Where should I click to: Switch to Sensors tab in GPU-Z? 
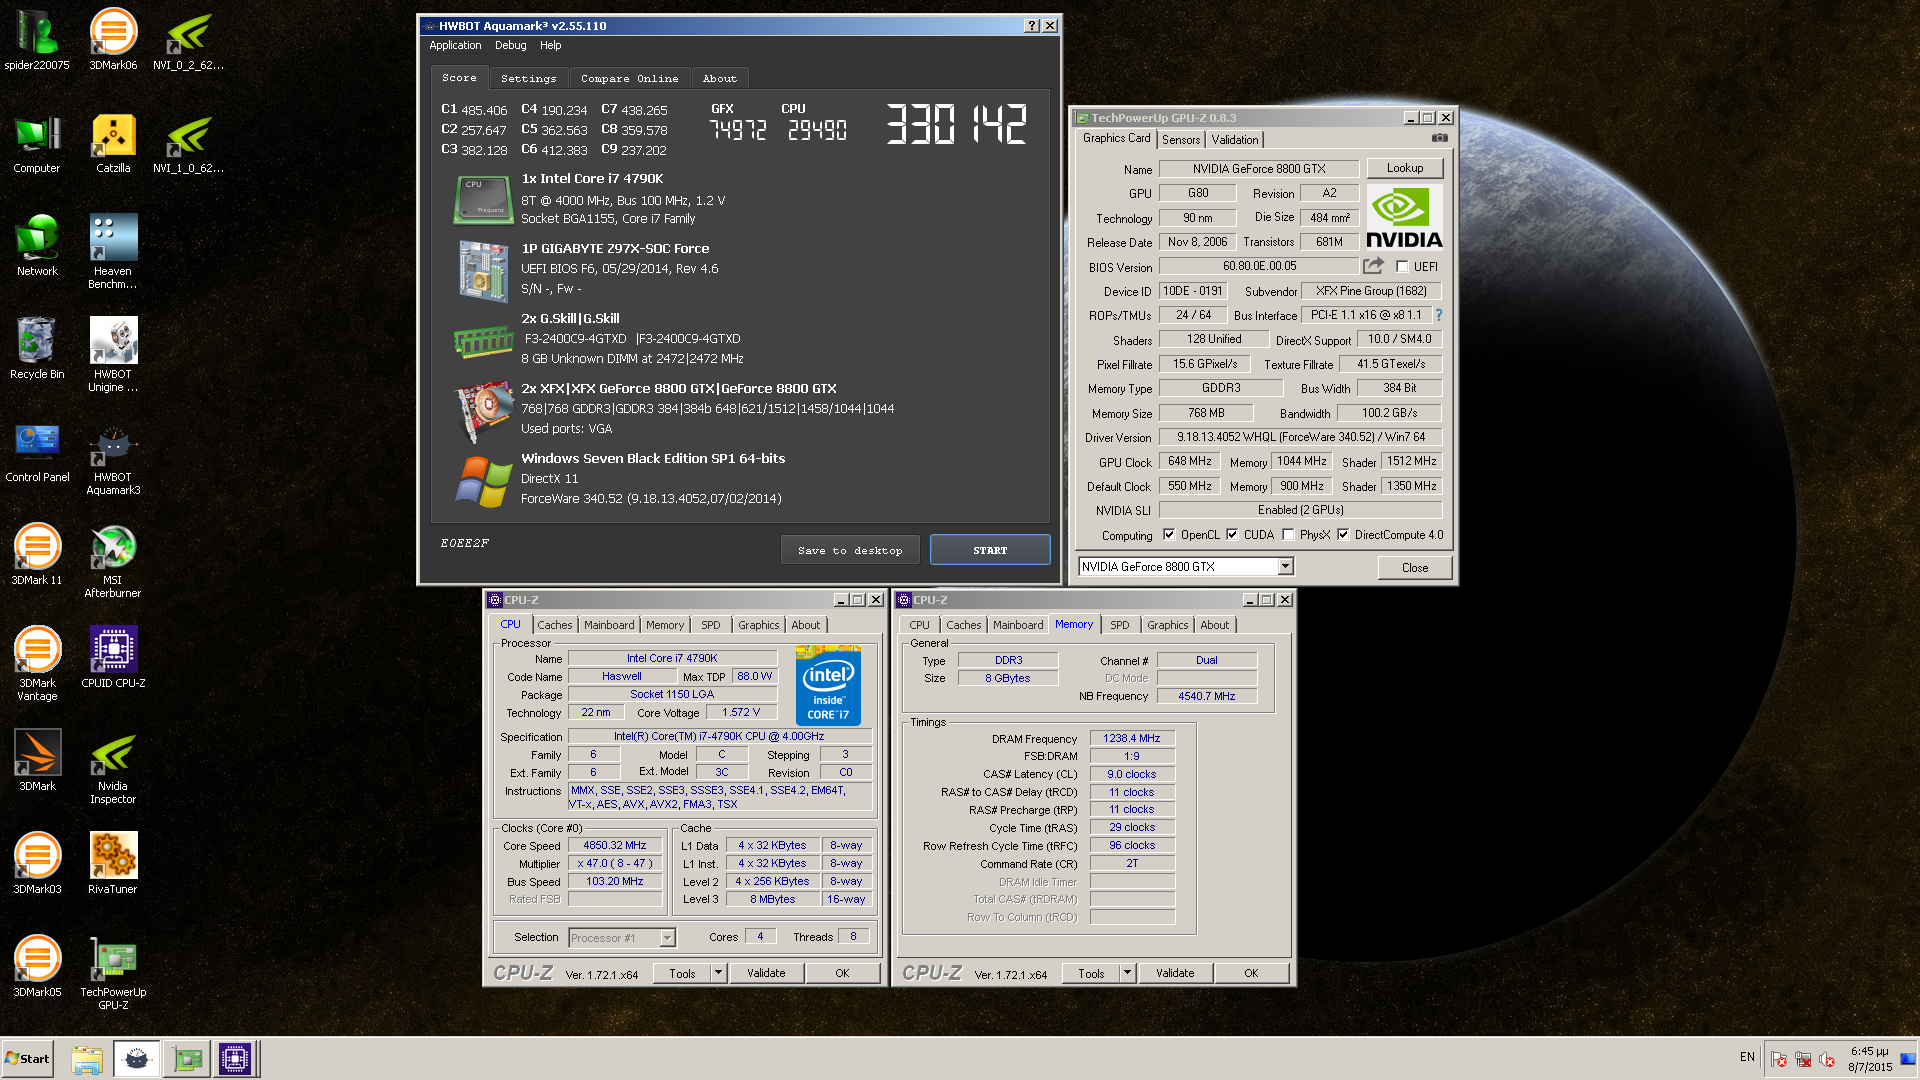click(1181, 140)
